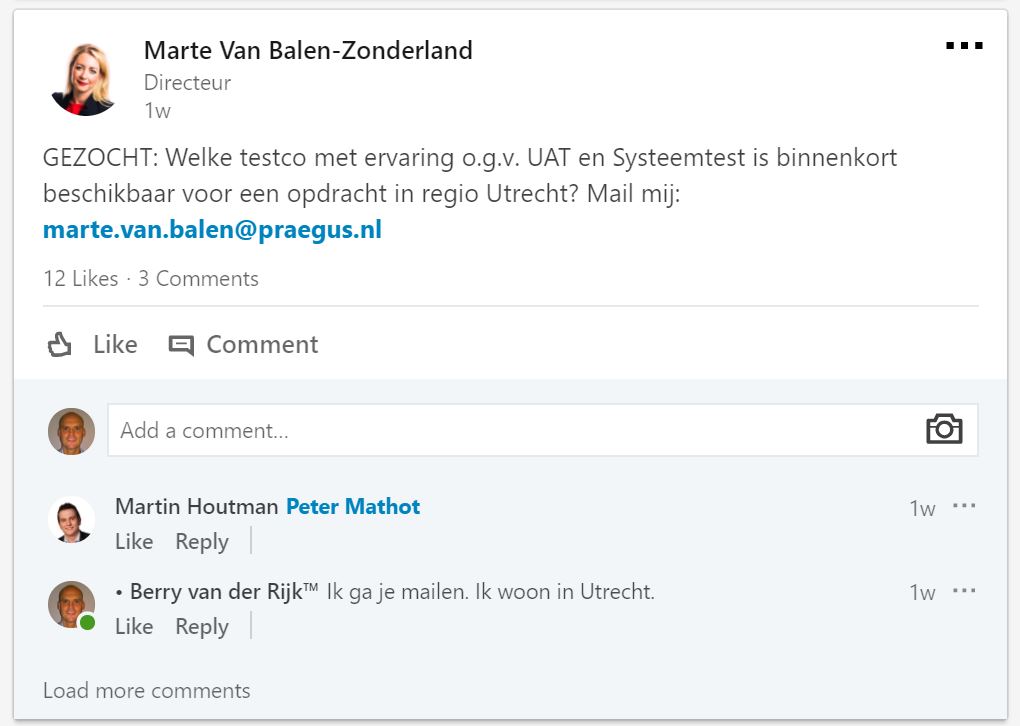
Task: Click Martin Houtman's profile picture
Action: (x=71, y=520)
